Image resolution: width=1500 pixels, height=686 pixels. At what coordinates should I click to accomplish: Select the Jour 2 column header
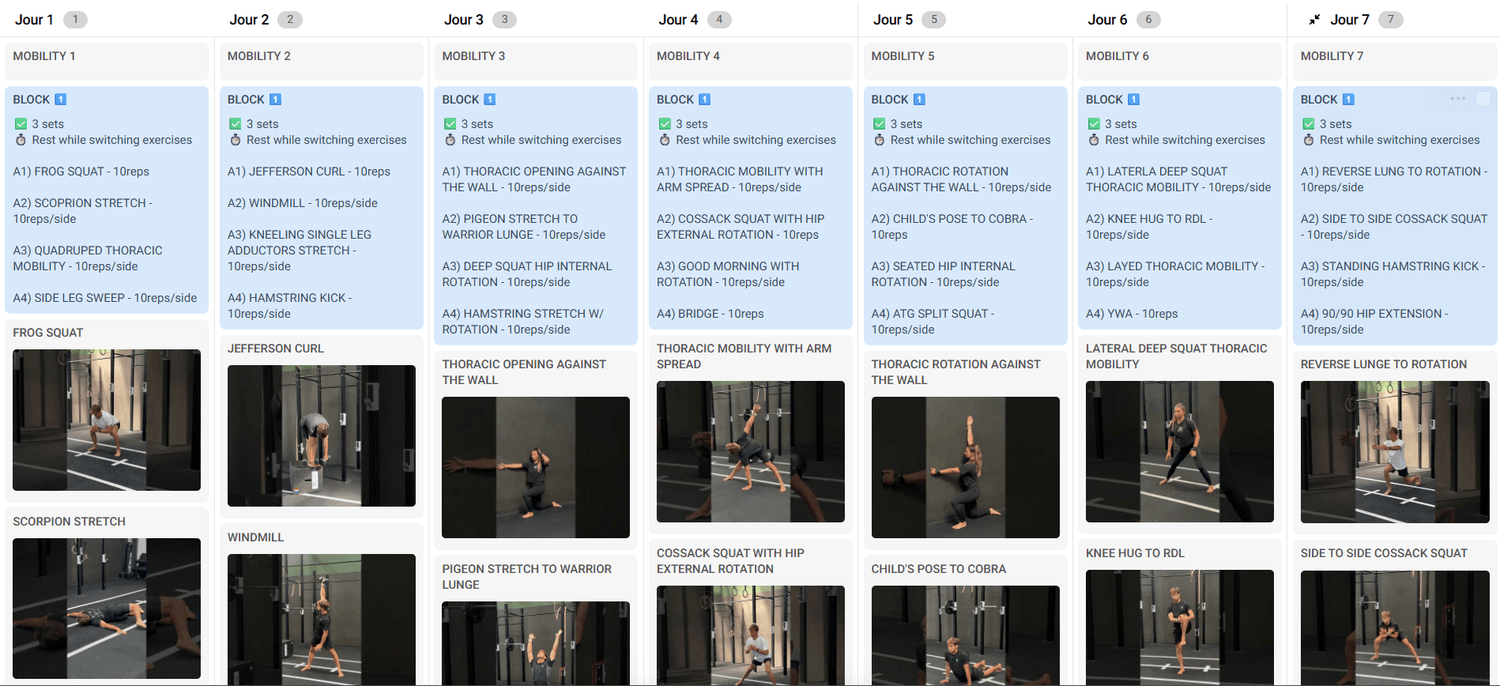pyautogui.click(x=249, y=20)
